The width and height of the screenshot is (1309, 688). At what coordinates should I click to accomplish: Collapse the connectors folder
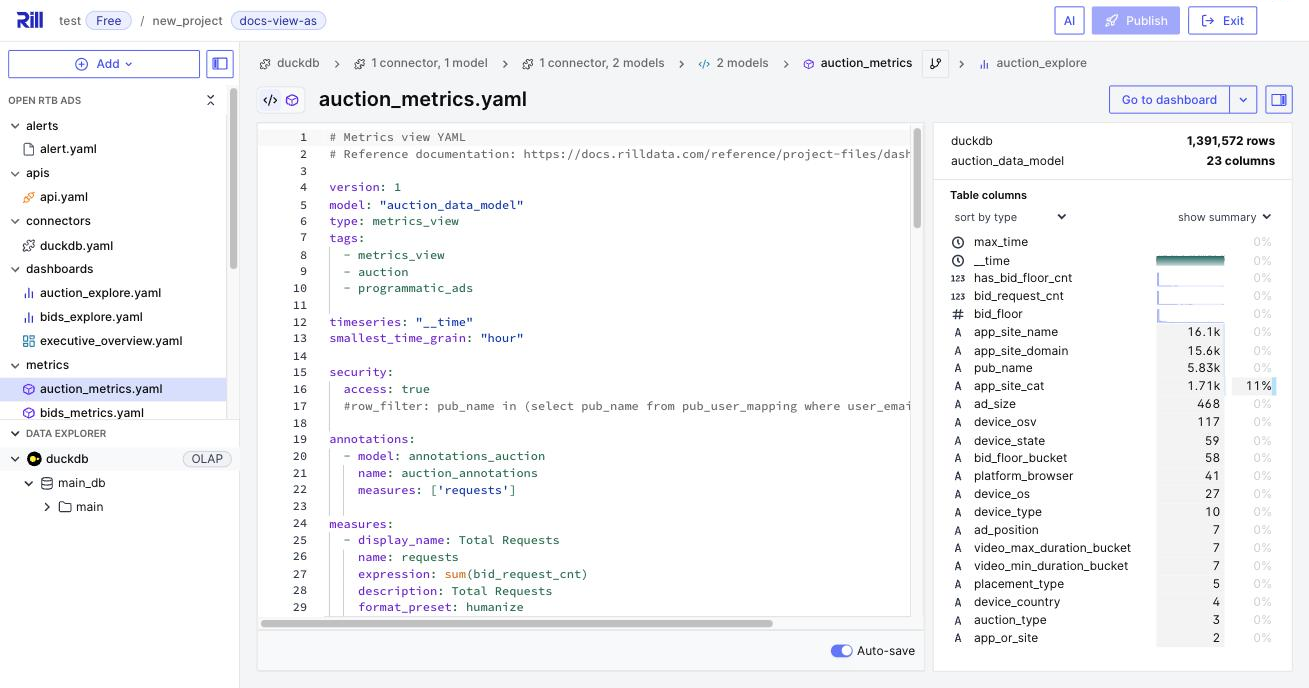point(15,221)
